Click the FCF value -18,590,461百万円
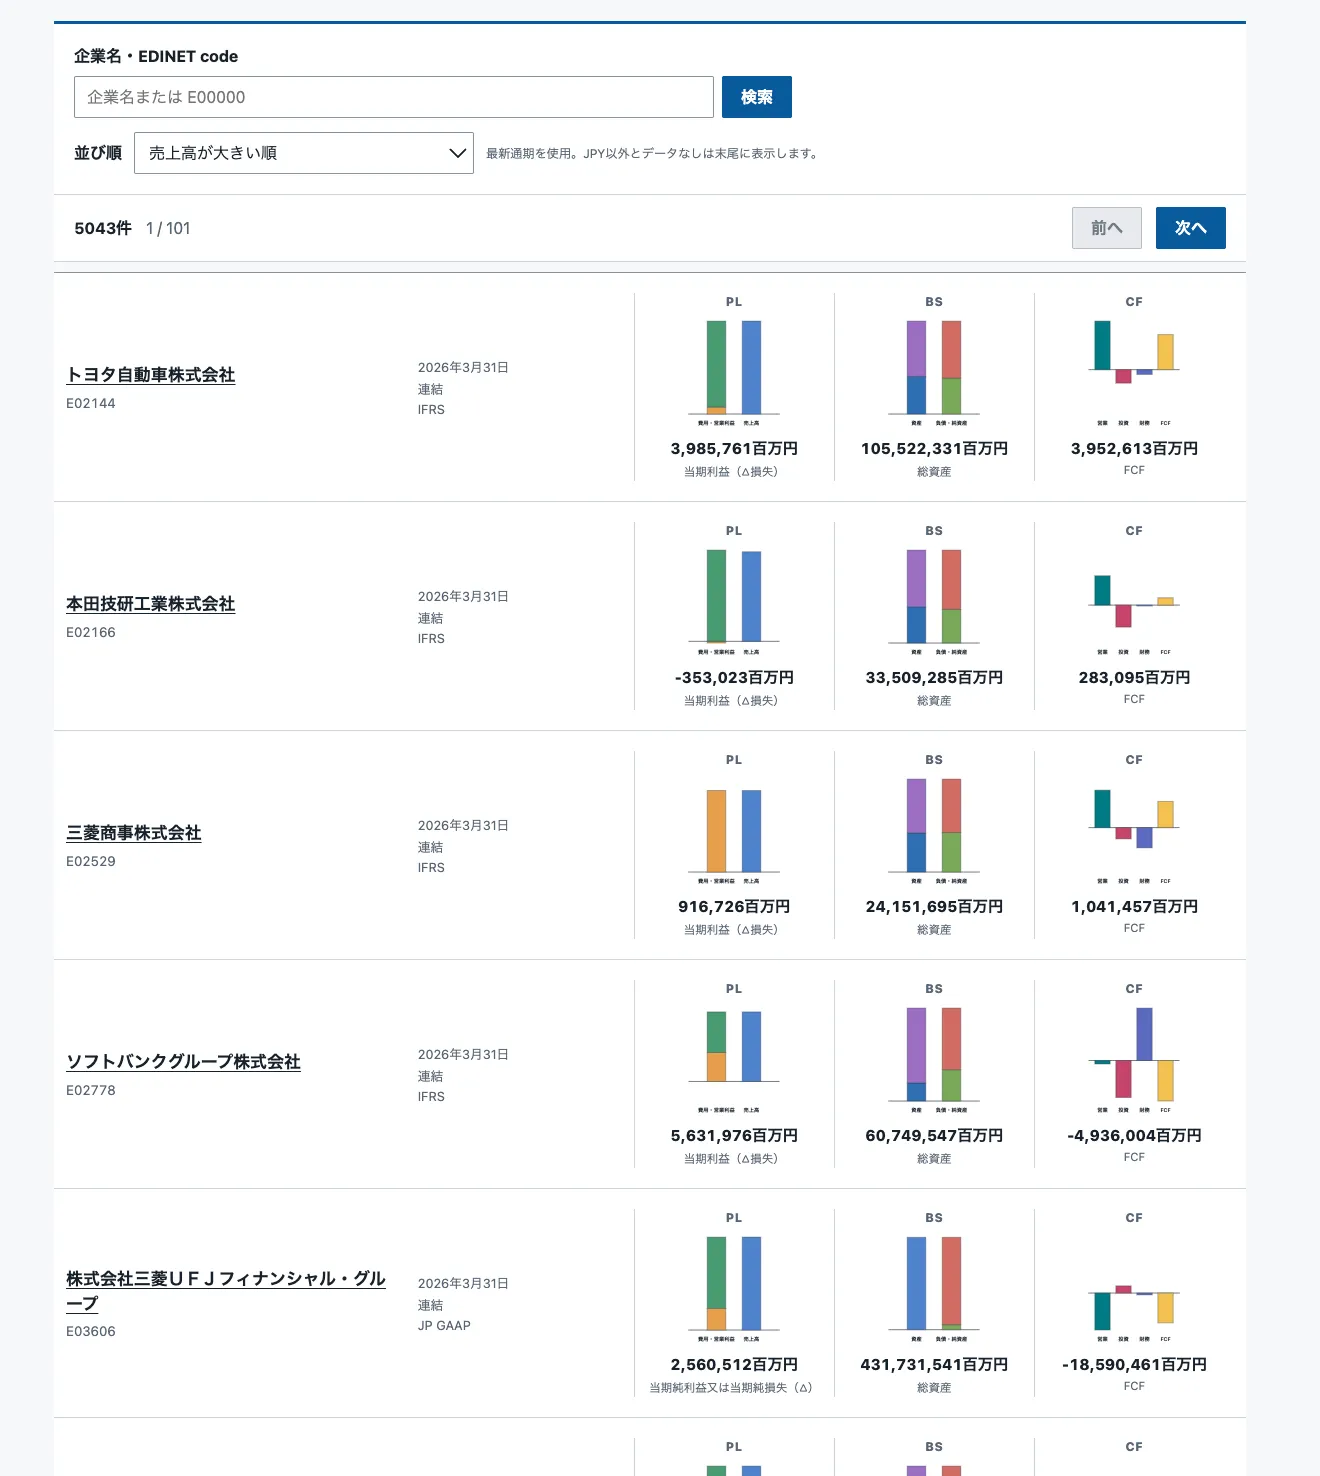The width and height of the screenshot is (1320, 1476). click(x=1134, y=1365)
